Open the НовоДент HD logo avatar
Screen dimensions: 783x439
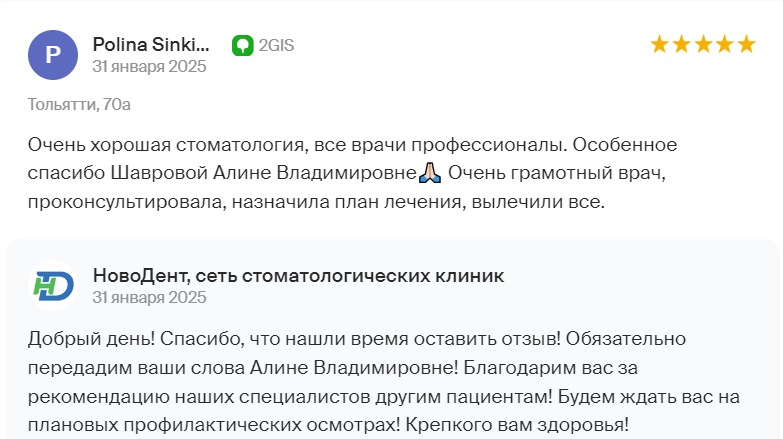(x=53, y=286)
